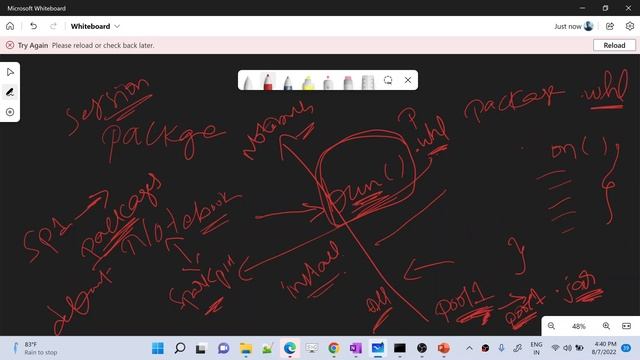Select the yellow highlighter tool

click(x=308, y=82)
